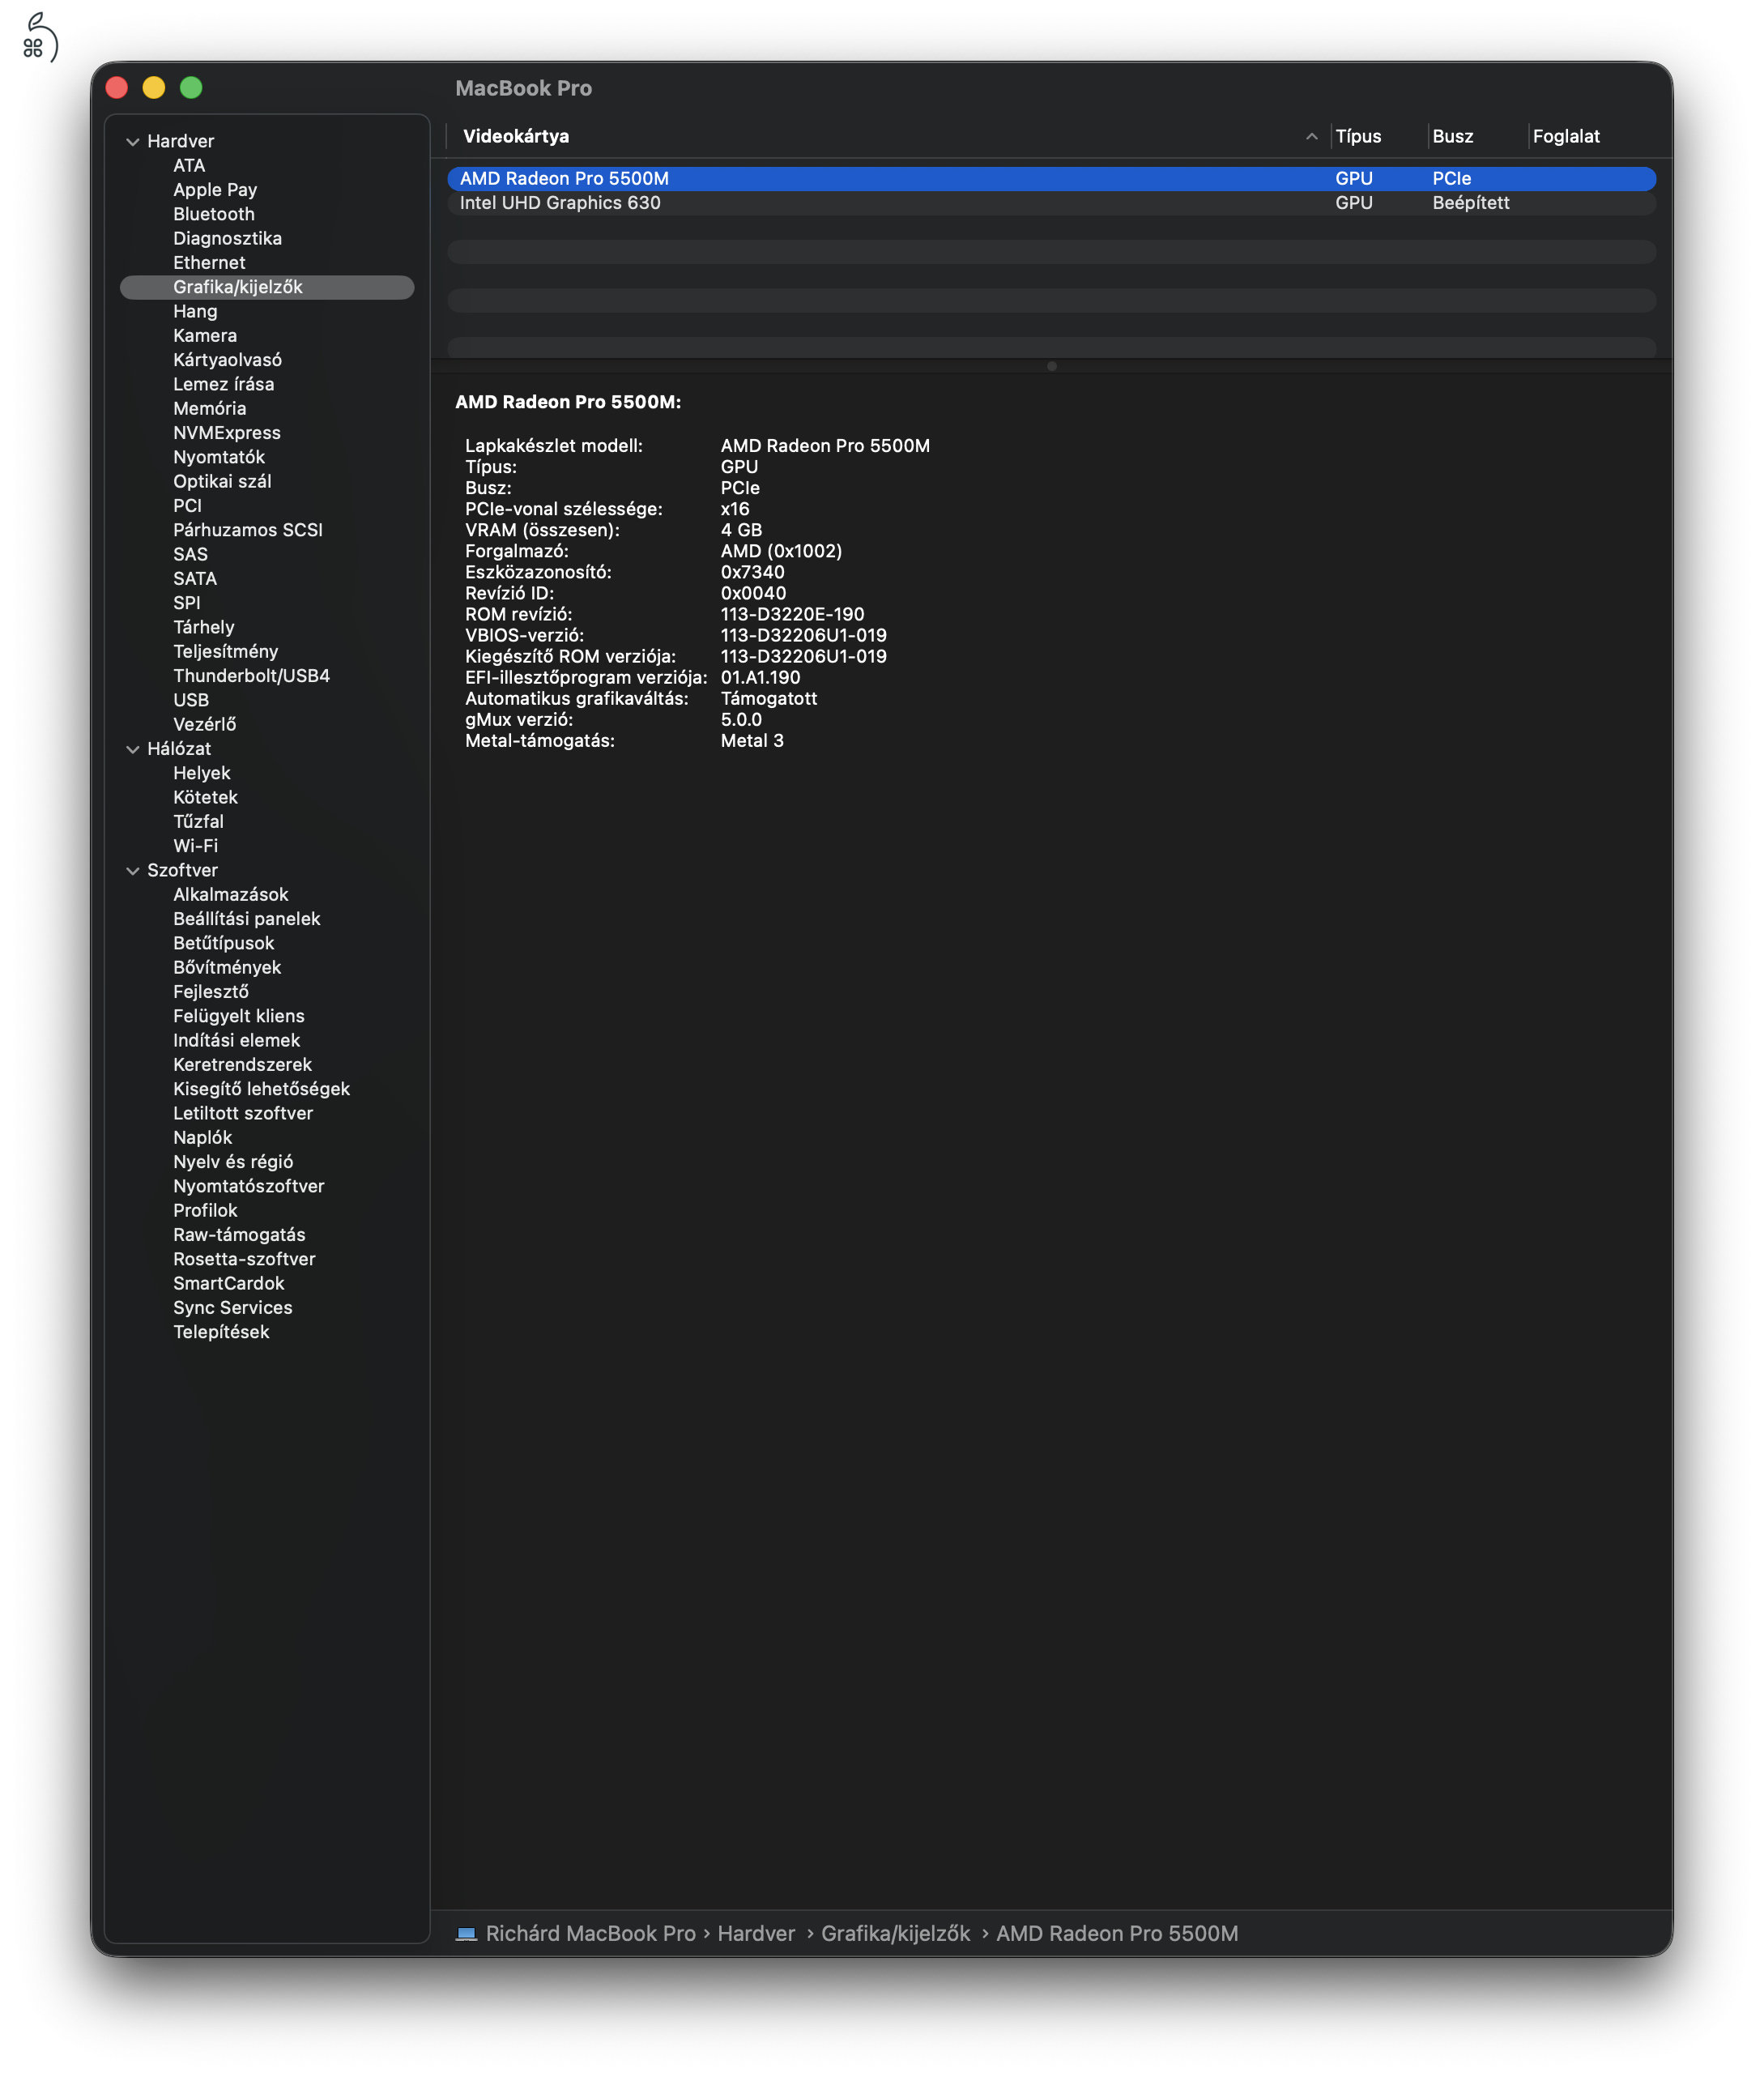1764x2077 pixels.
Task: Select Grafika/kijelzők in the sidebar
Action: click(267, 287)
